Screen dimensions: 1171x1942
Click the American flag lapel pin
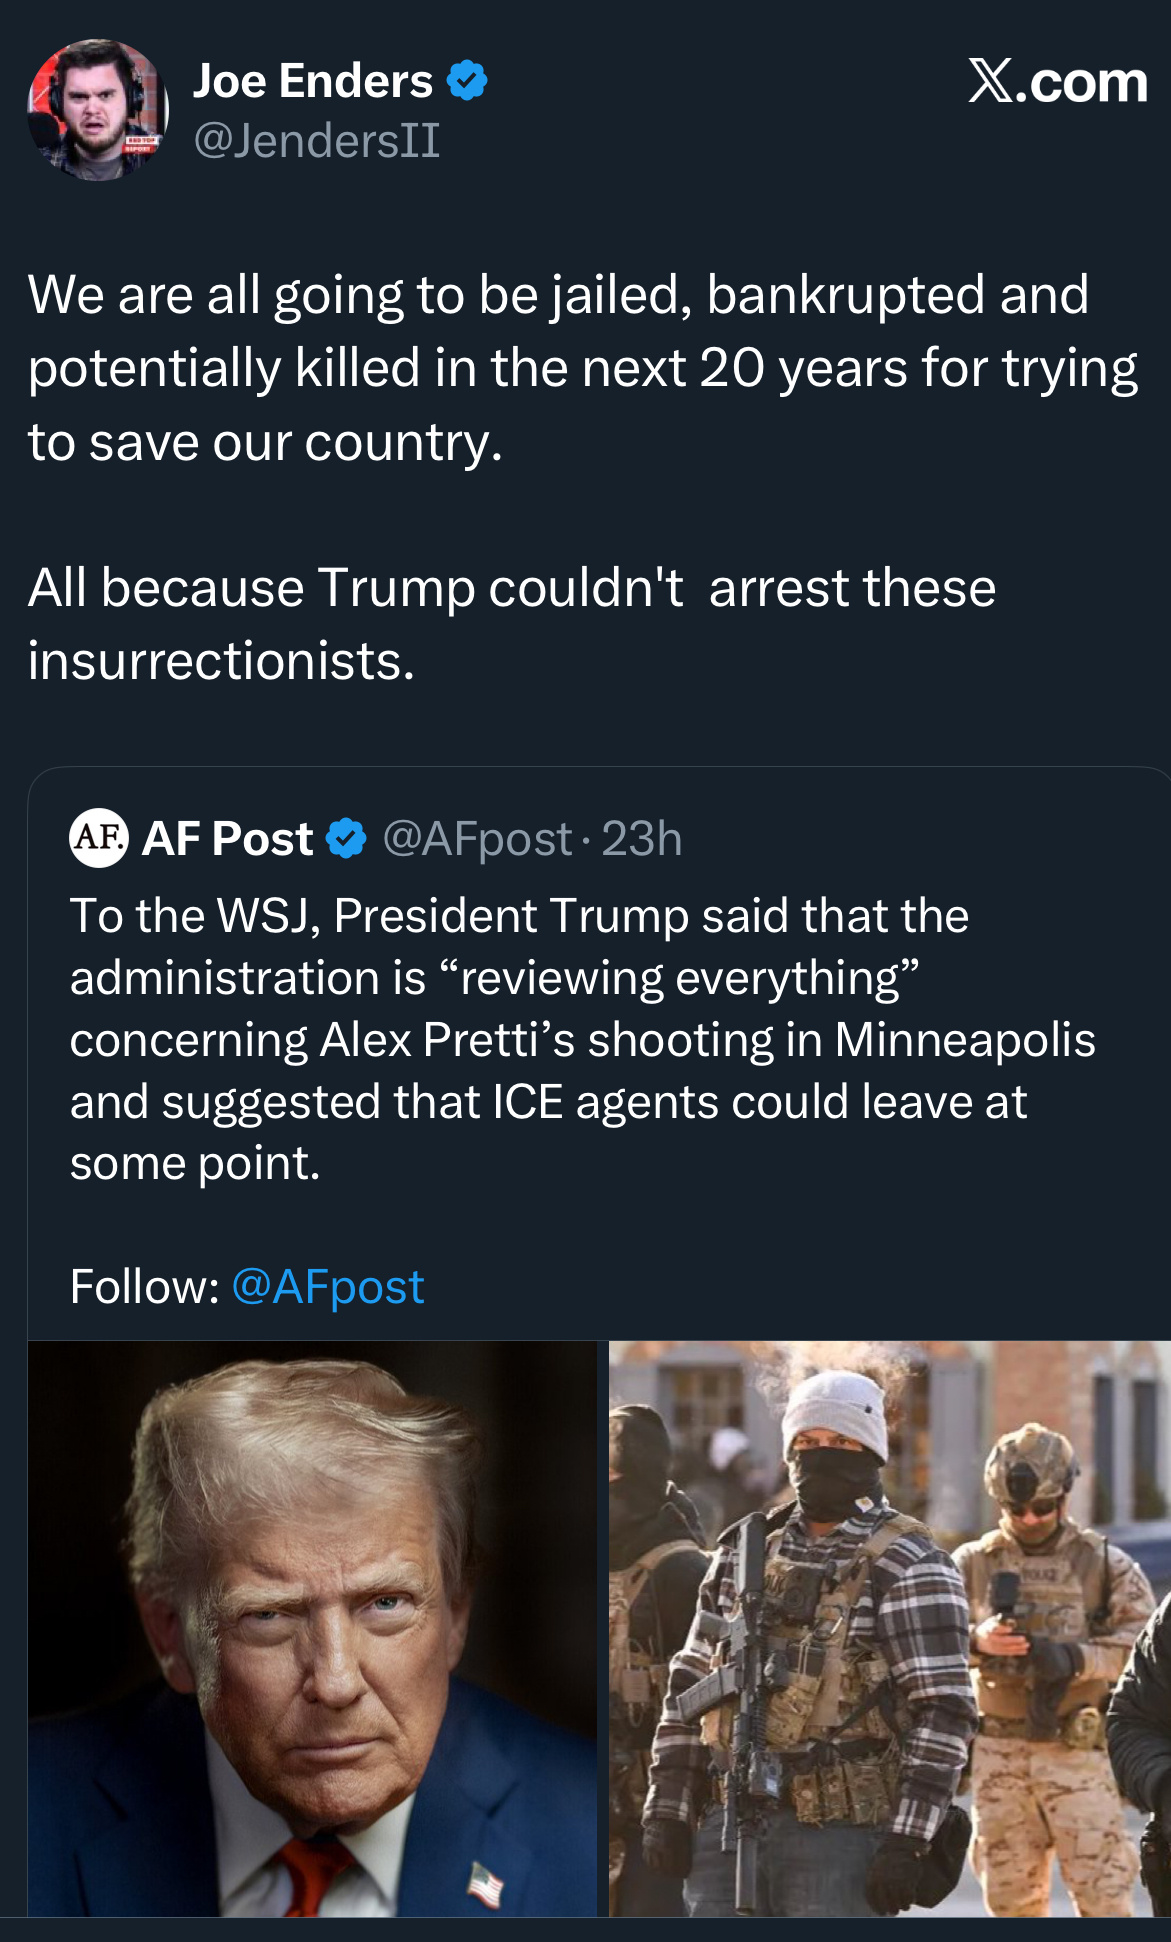click(485, 1884)
